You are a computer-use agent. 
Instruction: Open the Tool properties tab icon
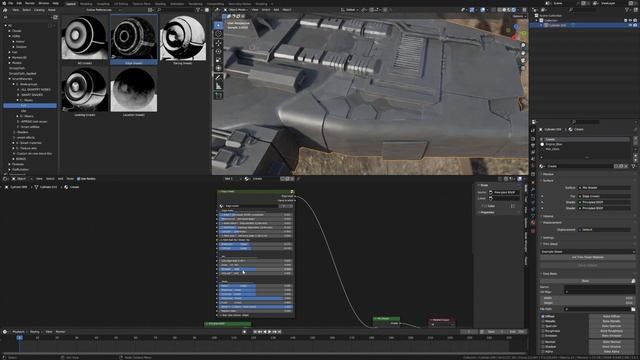click(x=533, y=130)
